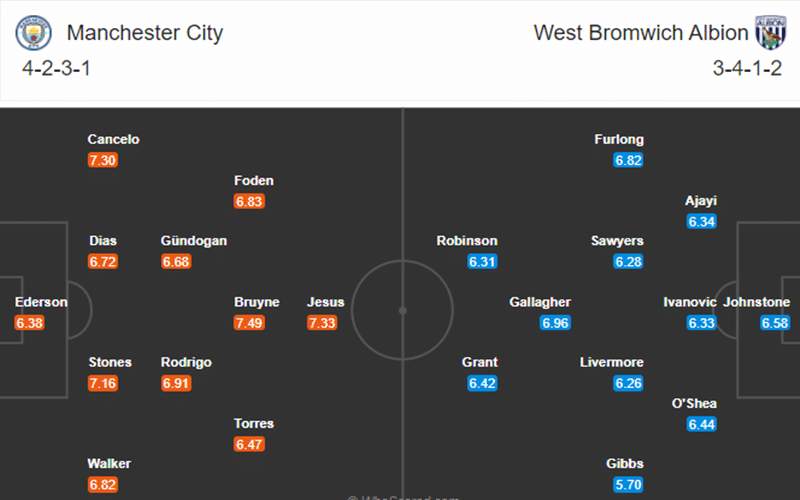Click Torres's 6.47 rating badge
This screenshot has width=800, height=500.
(x=249, y=444)
